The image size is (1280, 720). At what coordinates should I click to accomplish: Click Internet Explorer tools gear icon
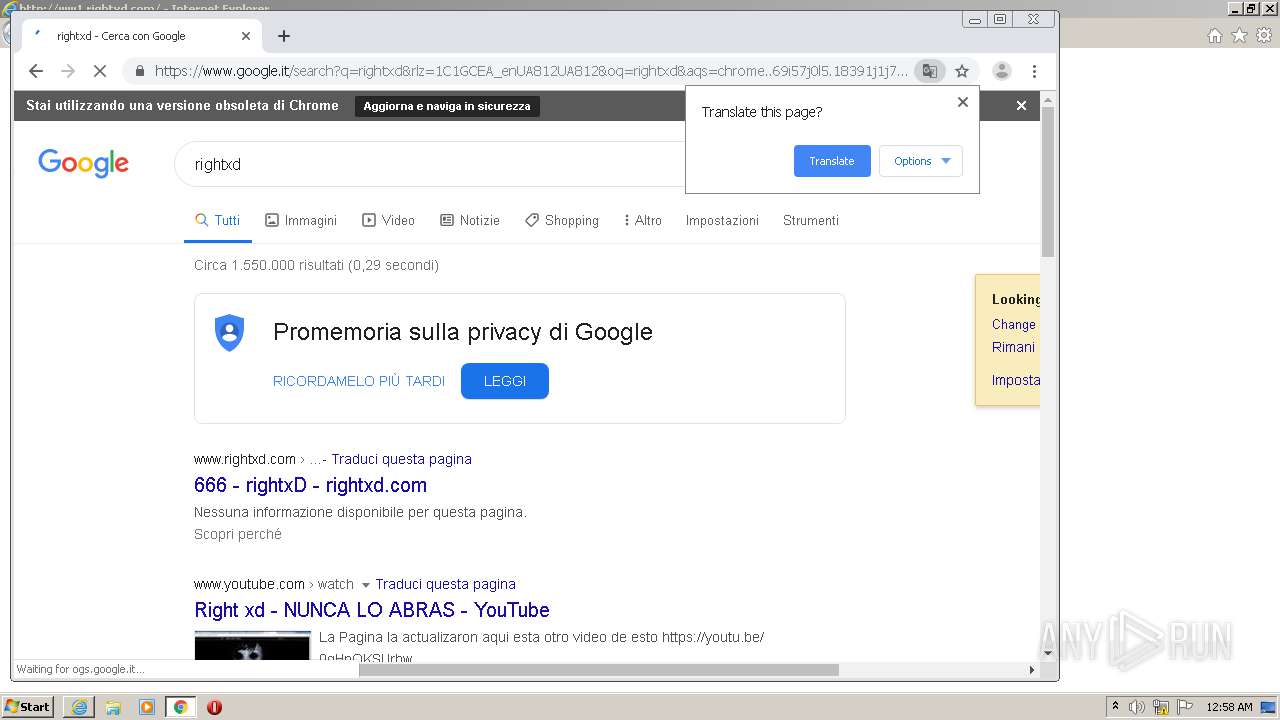click(x=1263, y=36)
